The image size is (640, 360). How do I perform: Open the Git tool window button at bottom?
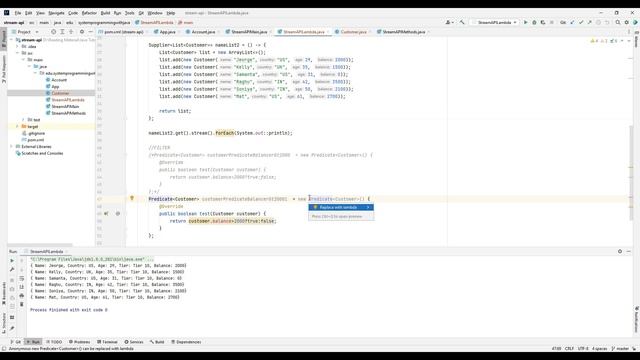coord(16,342)
